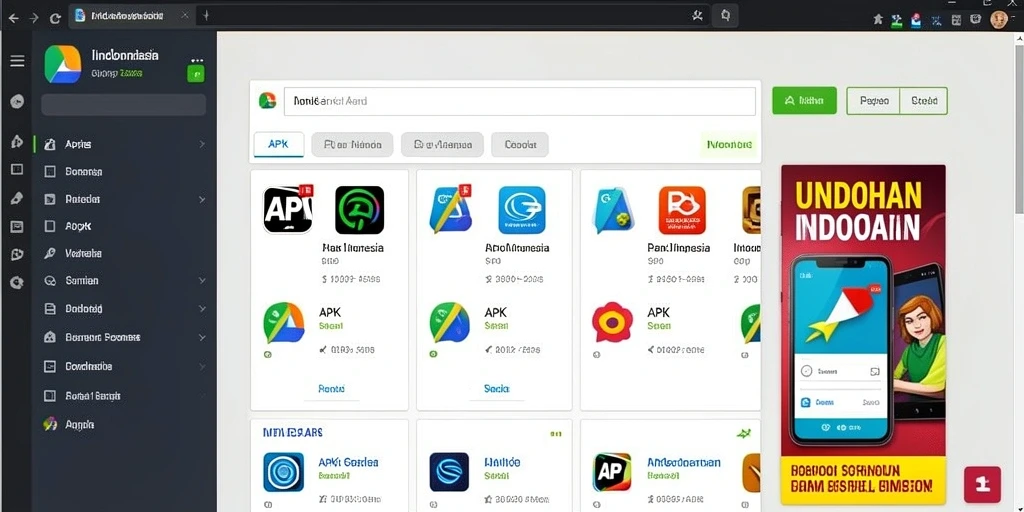The width and height of the screenshot is (1024, 512).
Task: Click into the main search field
Action: [x=520, y=101]
